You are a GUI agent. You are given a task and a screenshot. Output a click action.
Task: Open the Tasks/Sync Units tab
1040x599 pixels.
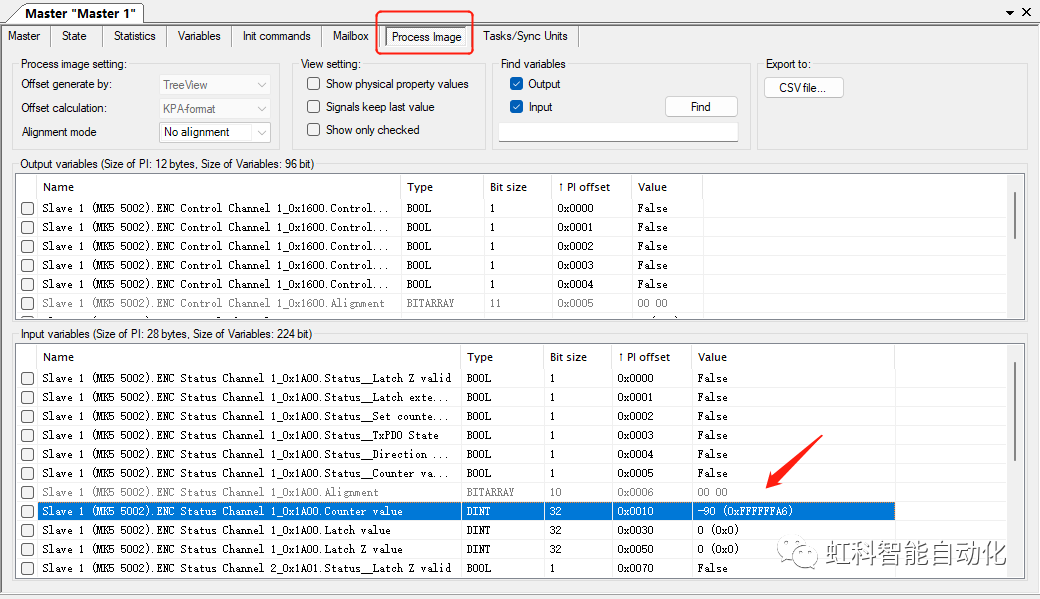525,36
